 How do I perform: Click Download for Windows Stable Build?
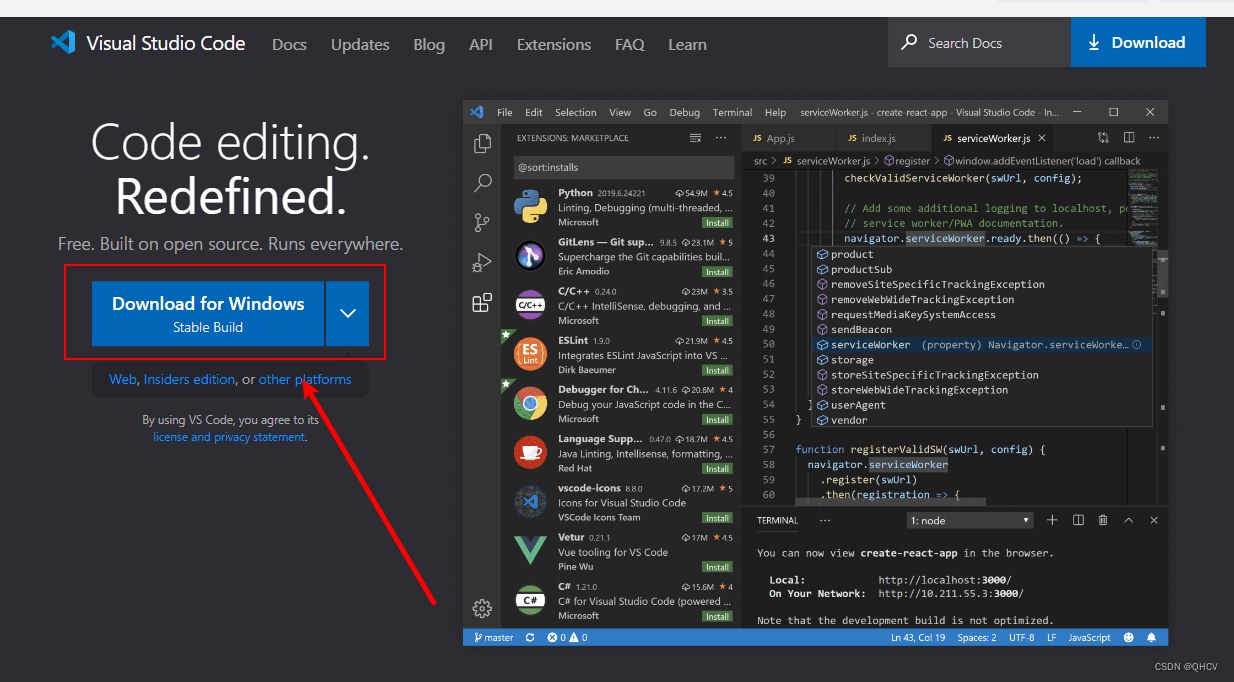(208, 313)
